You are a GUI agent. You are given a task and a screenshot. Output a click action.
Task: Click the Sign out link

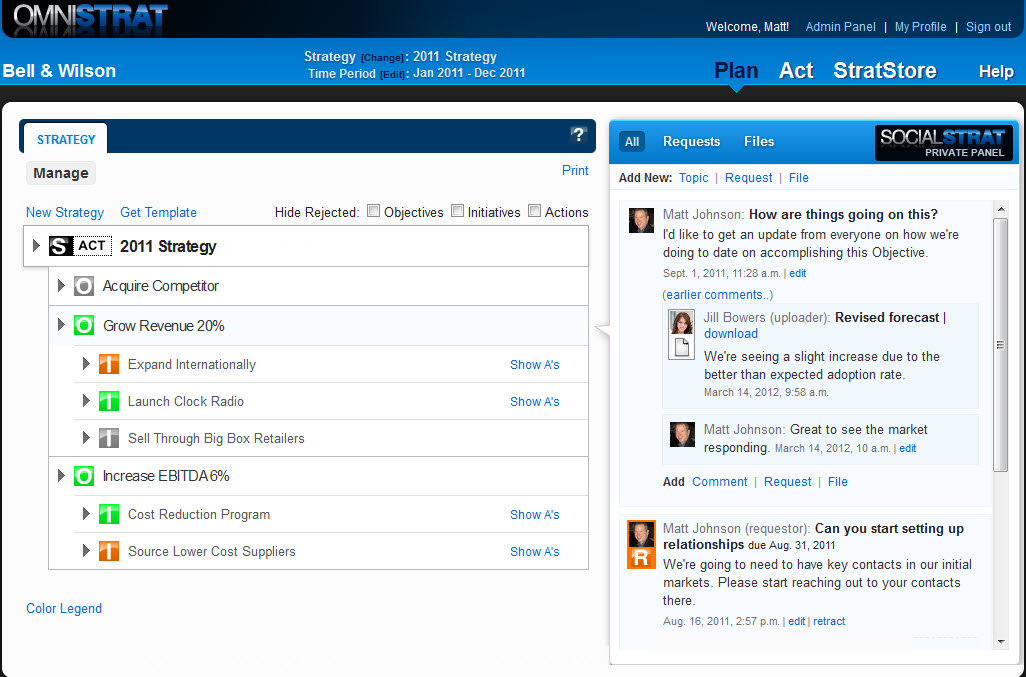[988, 27]
